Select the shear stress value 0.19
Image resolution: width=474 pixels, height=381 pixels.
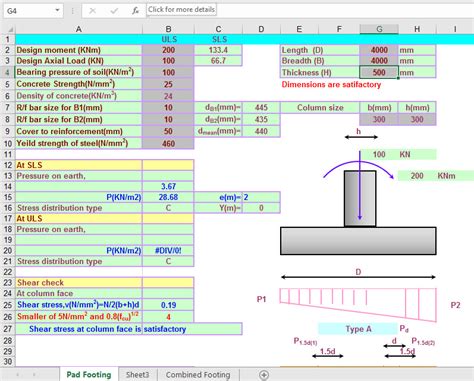tap(168, 305)
